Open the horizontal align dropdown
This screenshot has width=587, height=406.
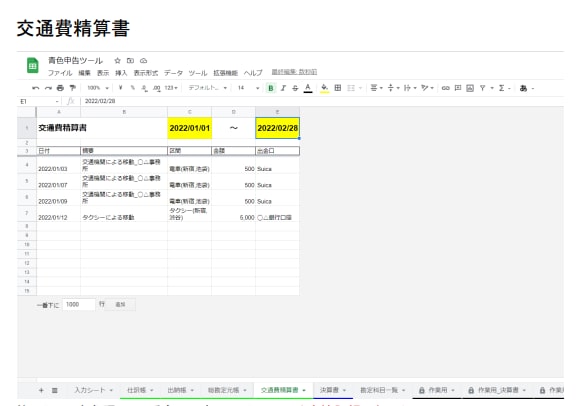click(376, 88)
